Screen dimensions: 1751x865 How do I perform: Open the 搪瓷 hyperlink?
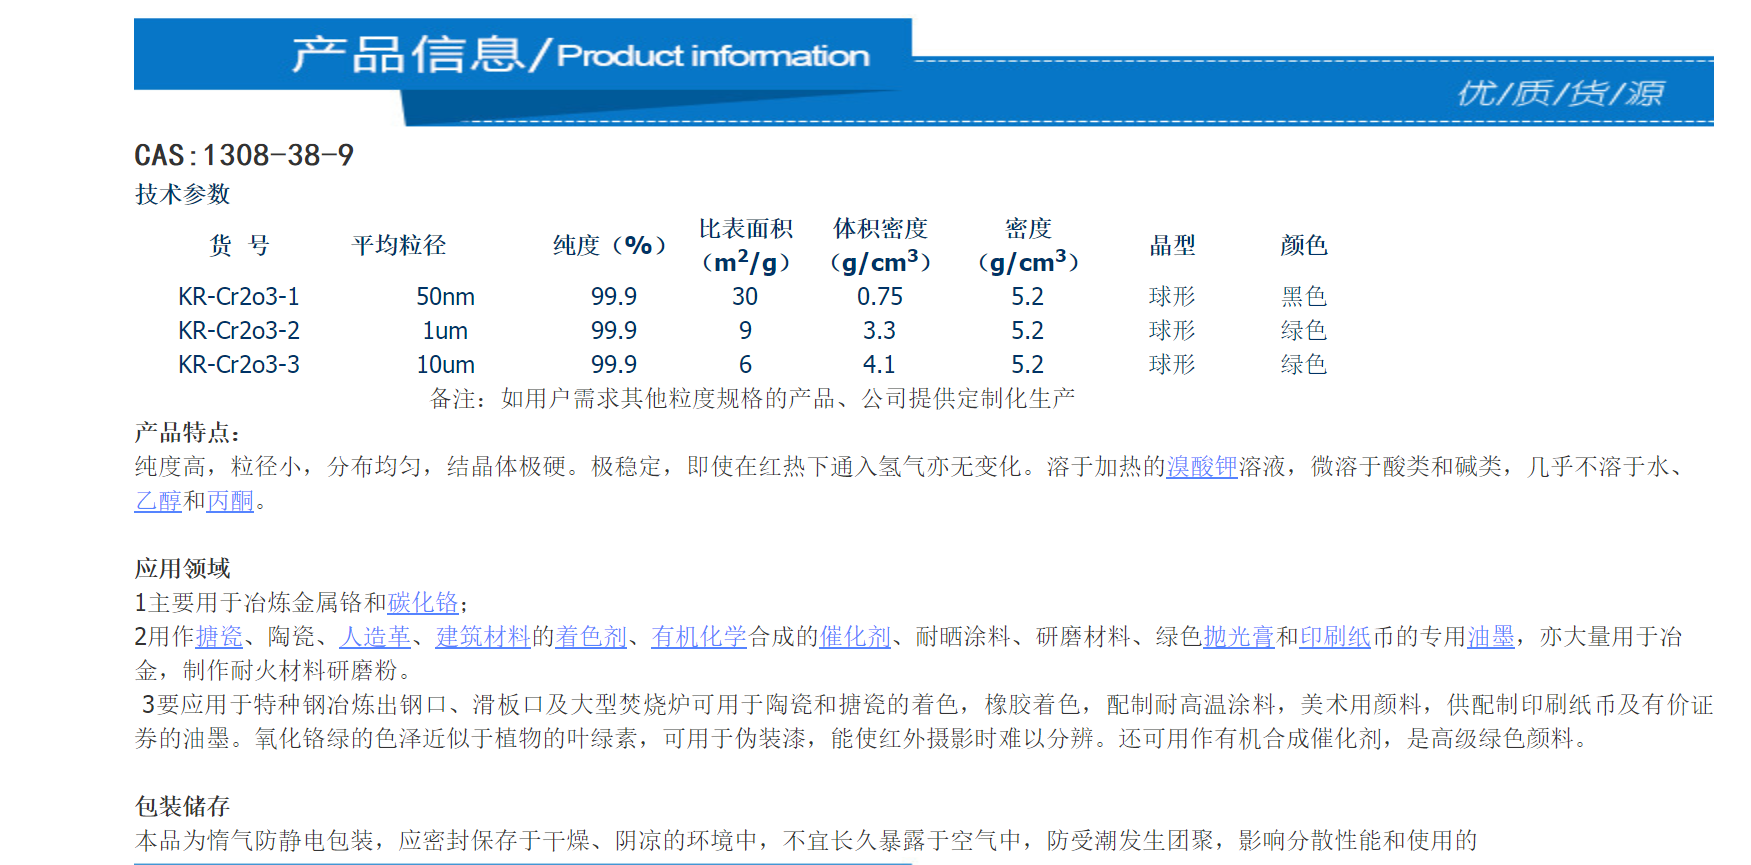coord(220,637)
